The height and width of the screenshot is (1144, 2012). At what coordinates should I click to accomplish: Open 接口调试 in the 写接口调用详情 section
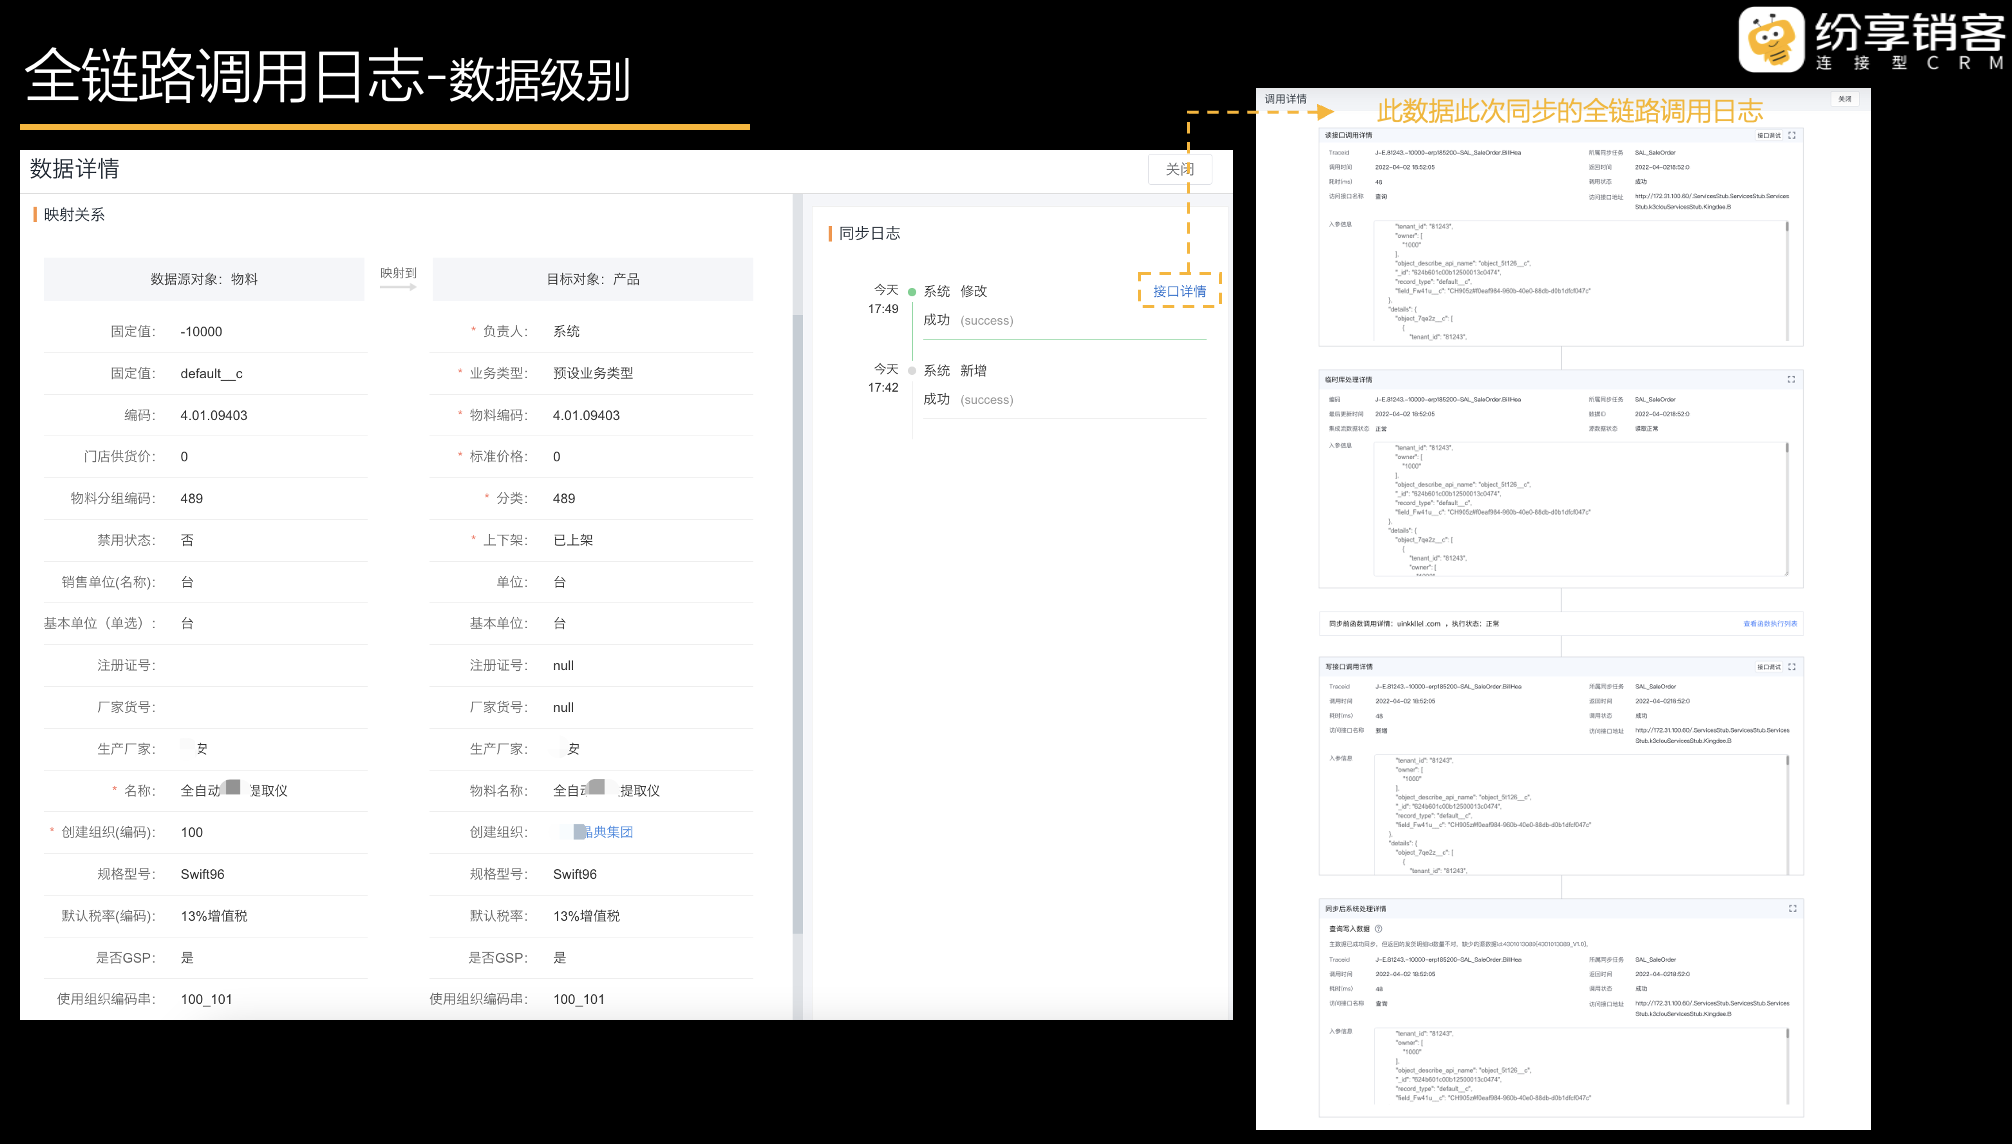tap(1769, 666)
